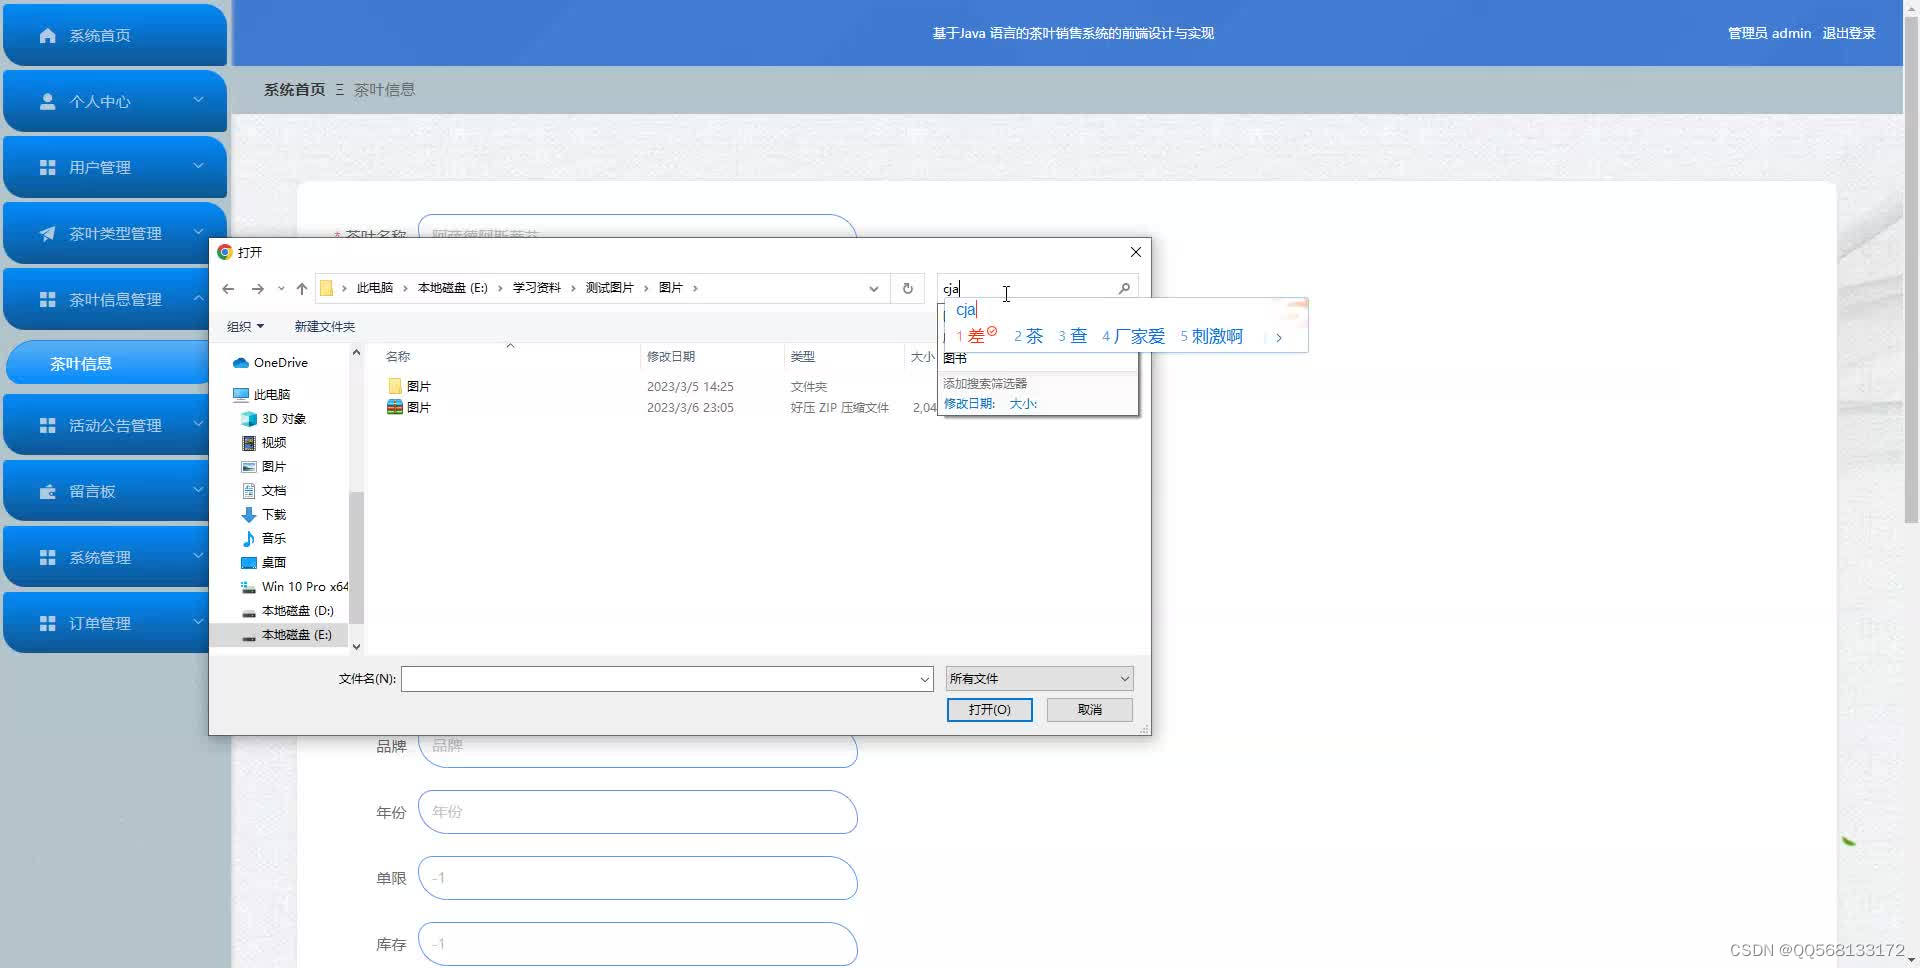Image resolution: width=1920 pixels, height=968 pixels.
Task: Focus the 年份 input field
Action: 638,812
